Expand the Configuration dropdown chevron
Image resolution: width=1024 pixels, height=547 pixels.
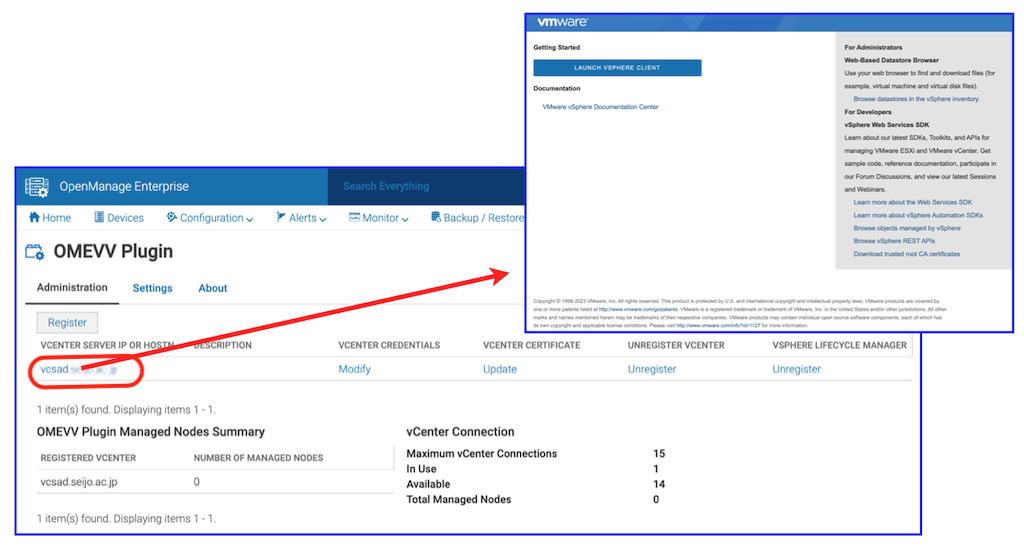point(249,219)
